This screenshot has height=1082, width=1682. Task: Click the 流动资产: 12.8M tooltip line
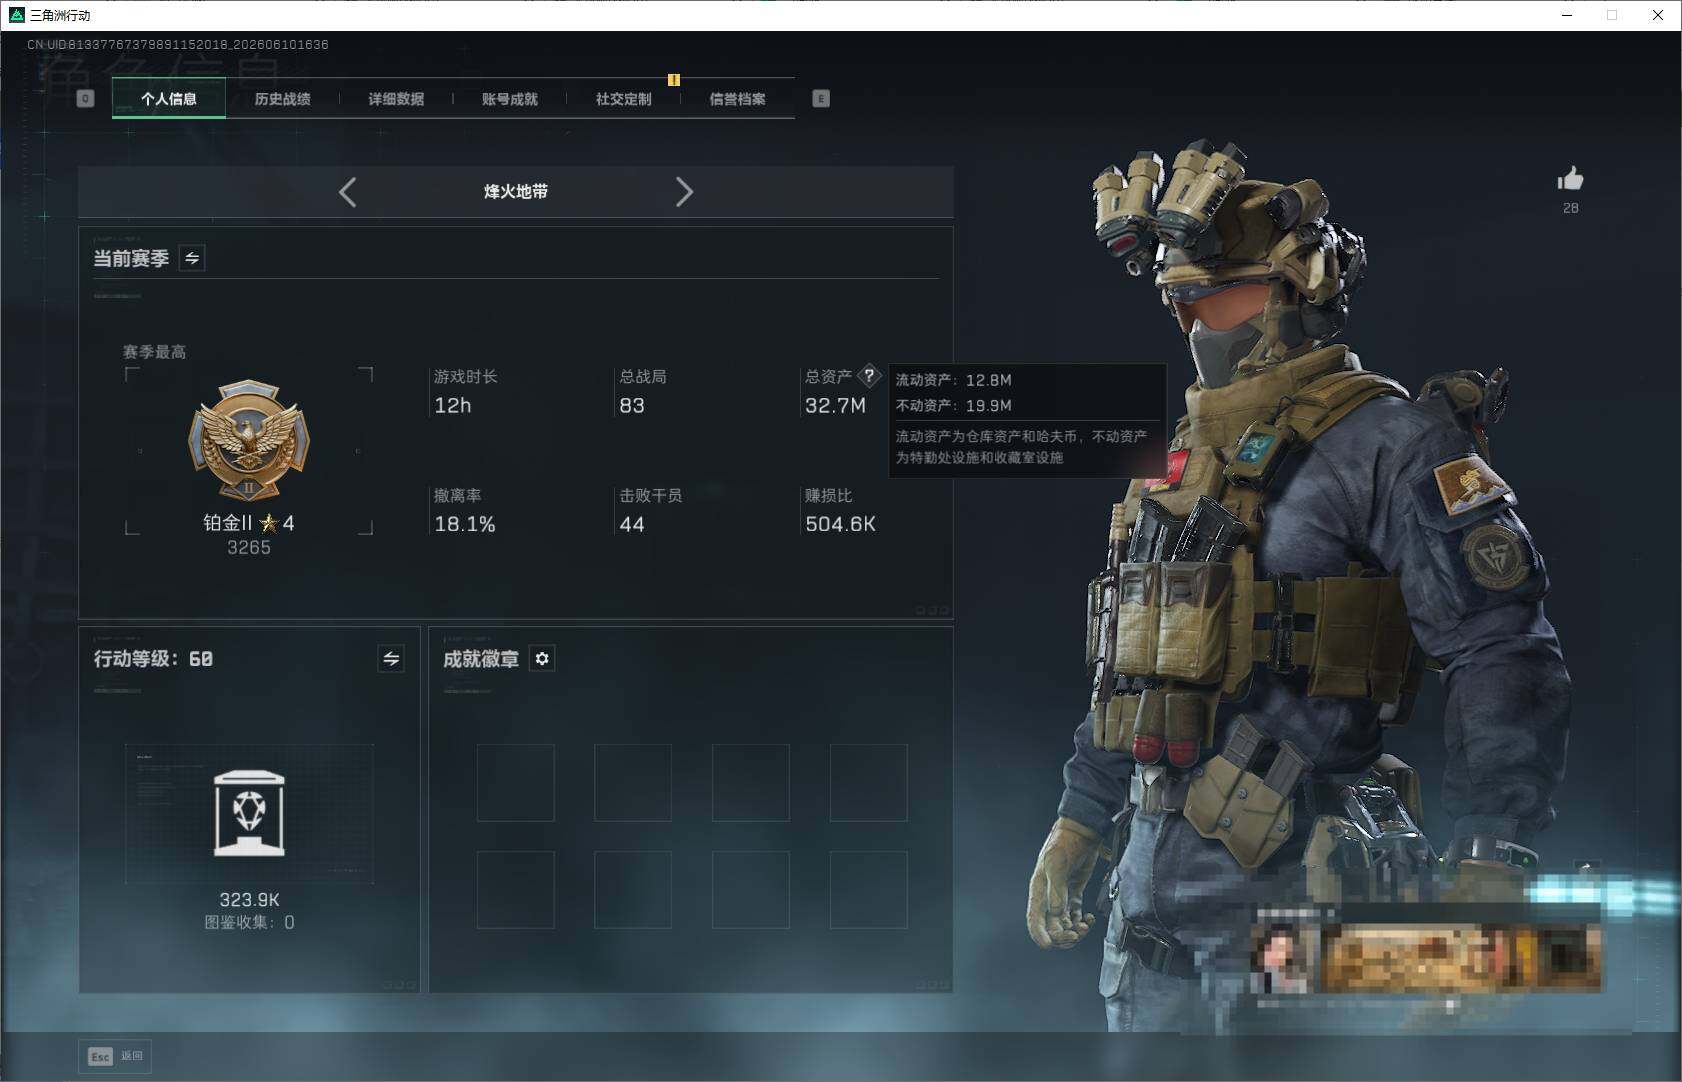(x=953, y=380)
